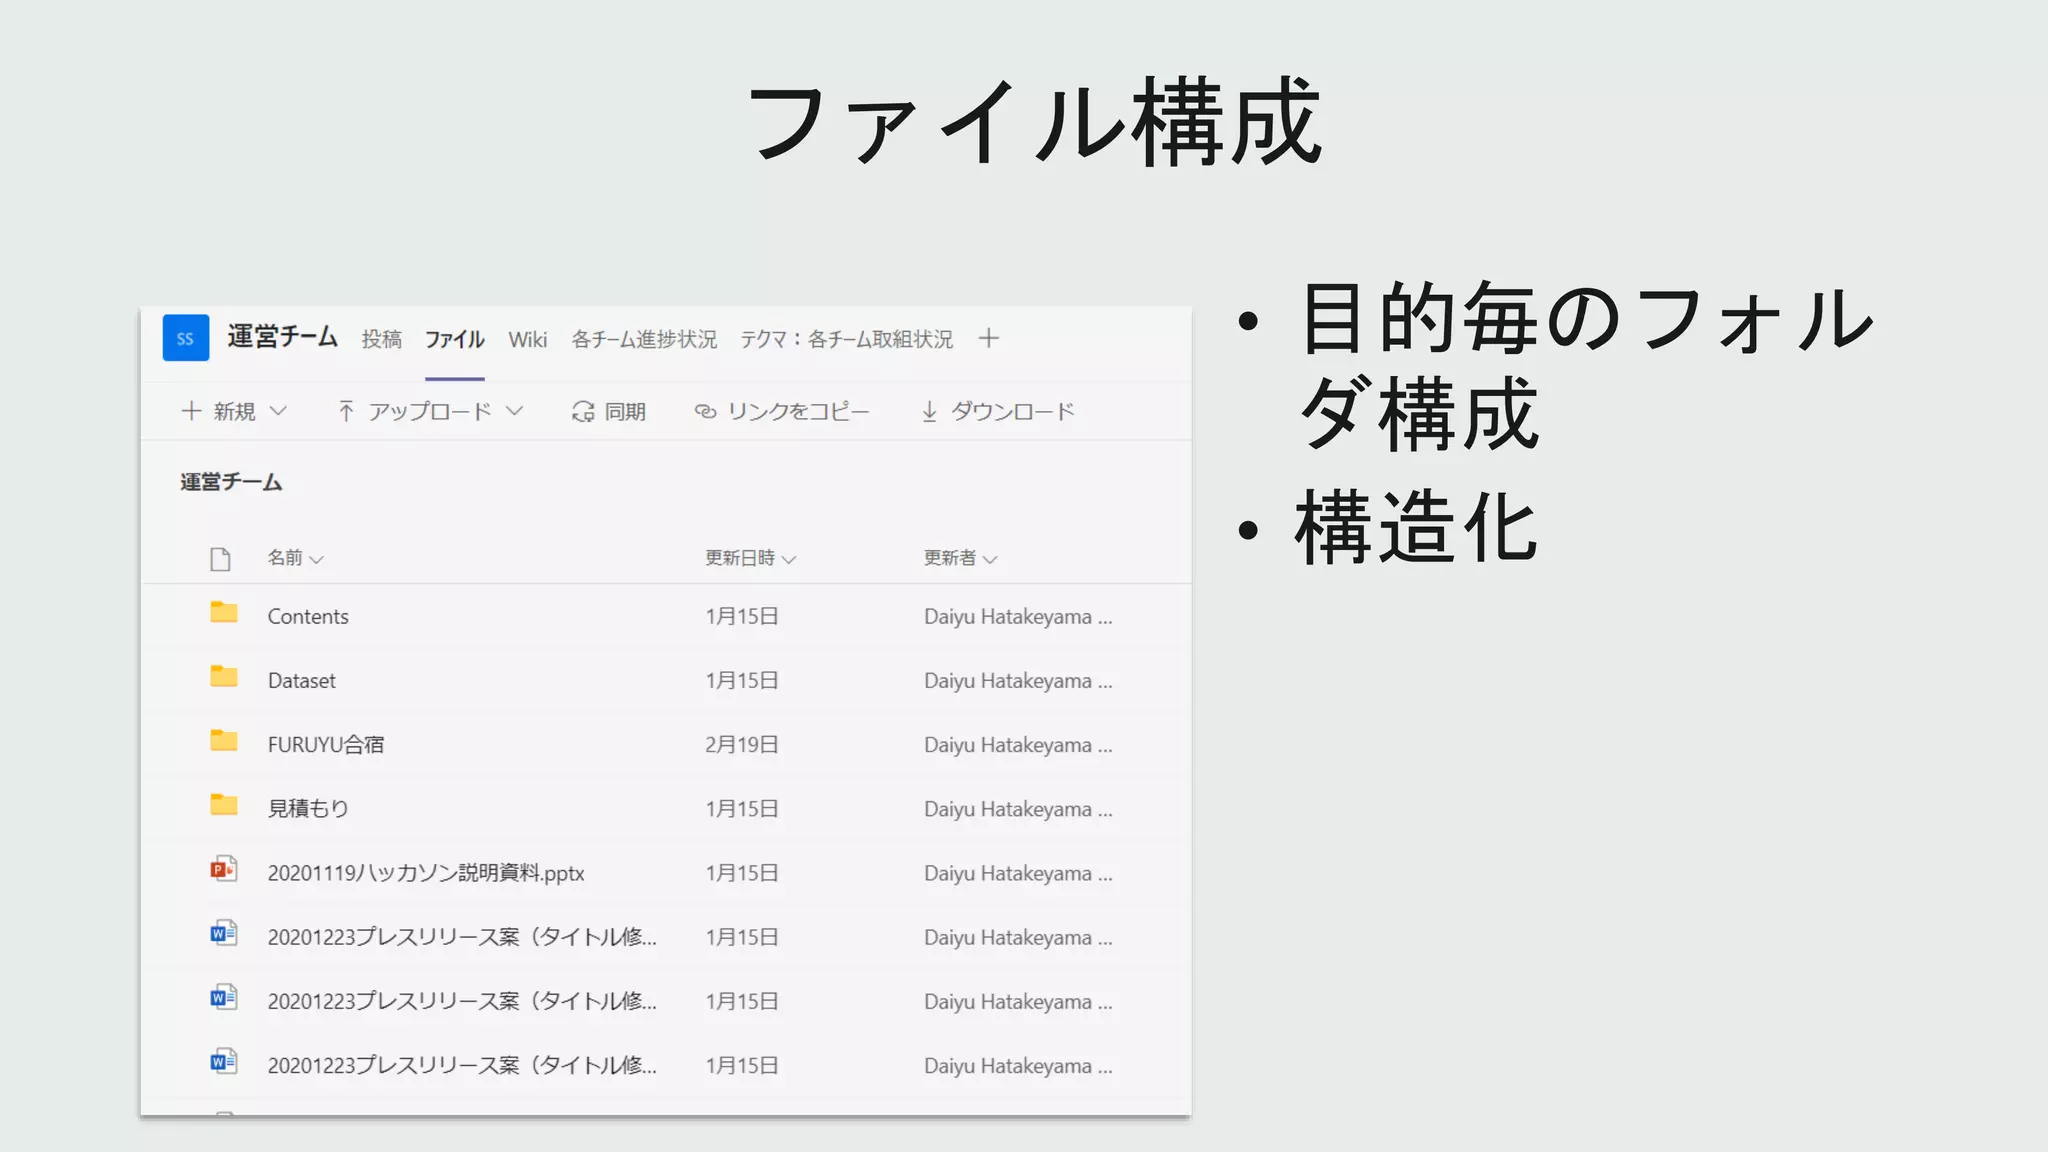This screenshot has height=1152, width=2048.
Task: Expand the アップロード dropdown chevron
Action: pos(515,411)
